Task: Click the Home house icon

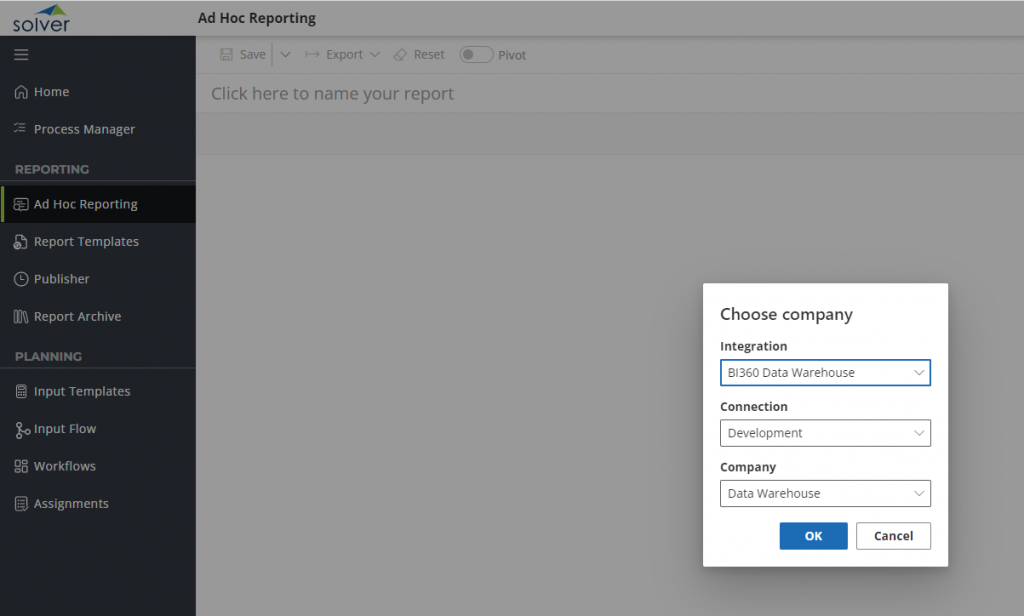Action: [21, 92]
